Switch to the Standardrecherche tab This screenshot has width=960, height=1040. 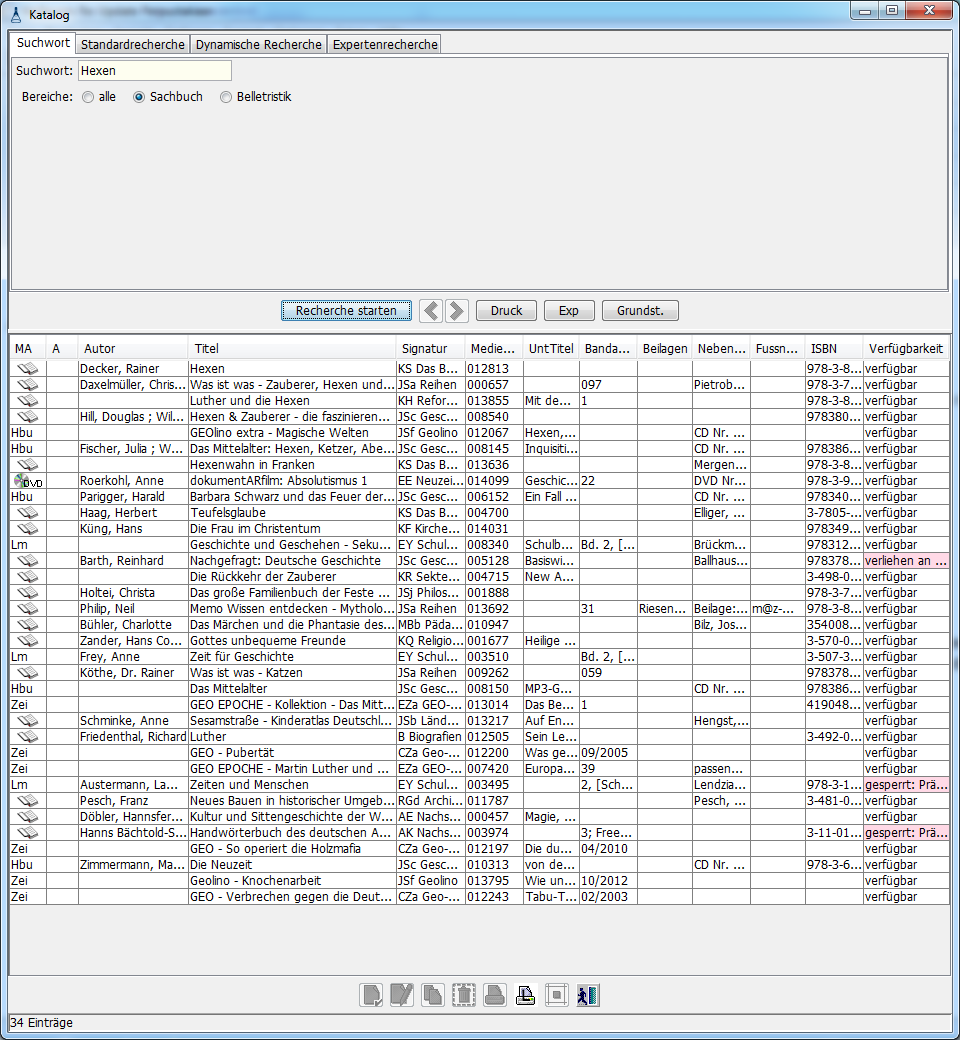click(x=132, y=45)
